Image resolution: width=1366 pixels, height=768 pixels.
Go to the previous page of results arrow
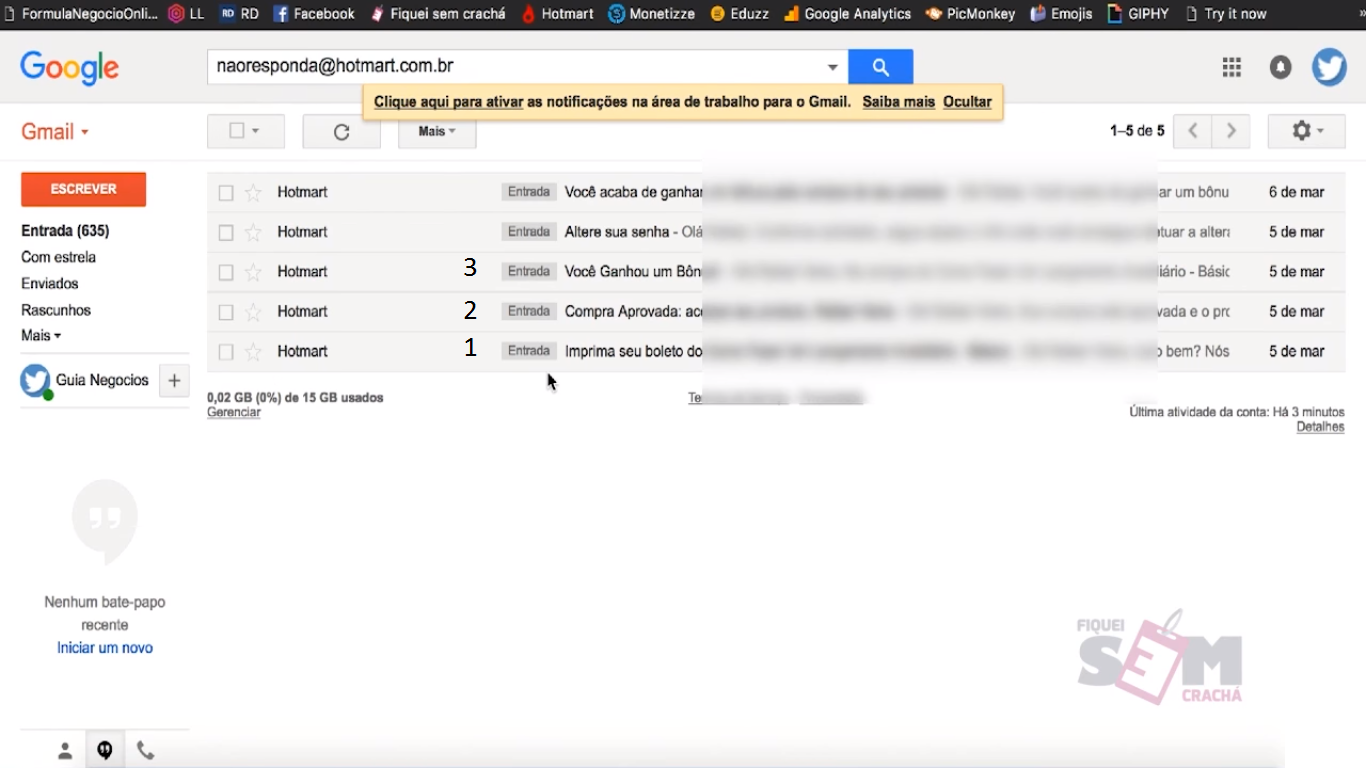(1192, 131)
